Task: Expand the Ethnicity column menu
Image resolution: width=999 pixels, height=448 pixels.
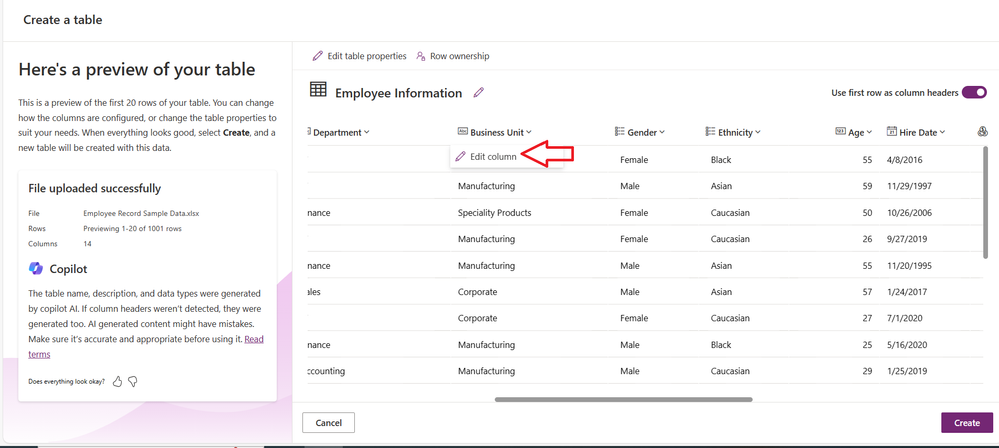Action: pyautogui.click(x=758, y=133)
